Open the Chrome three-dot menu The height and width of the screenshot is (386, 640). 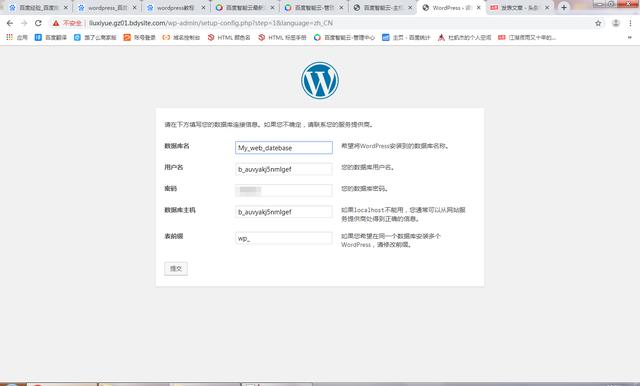pos(630,23)
